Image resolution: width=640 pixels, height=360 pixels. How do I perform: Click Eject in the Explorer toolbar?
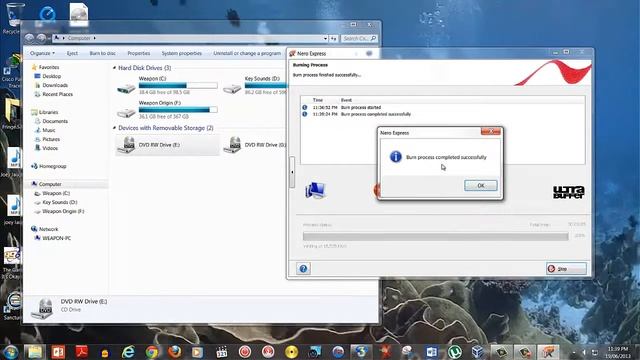(x=72, y=53)
